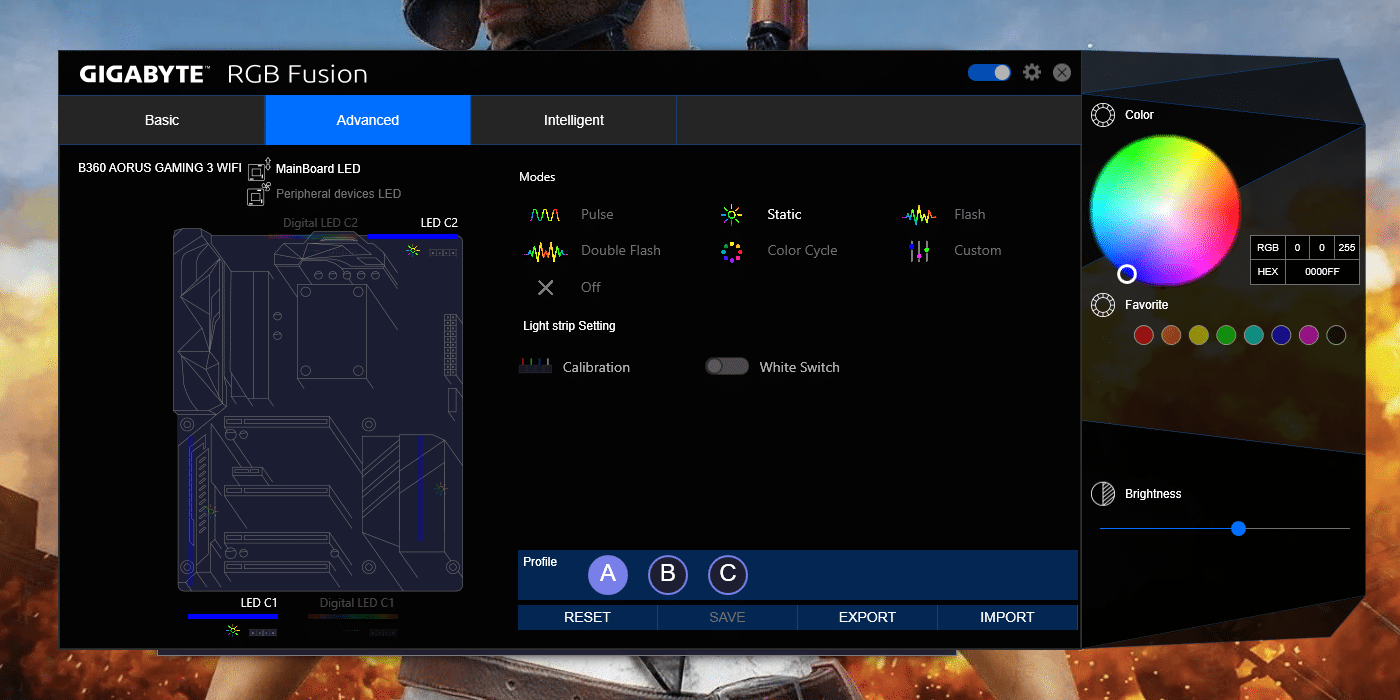Pick the teal favorite color swatch
Screen dimensions: 1400x700
point(1254,336)
